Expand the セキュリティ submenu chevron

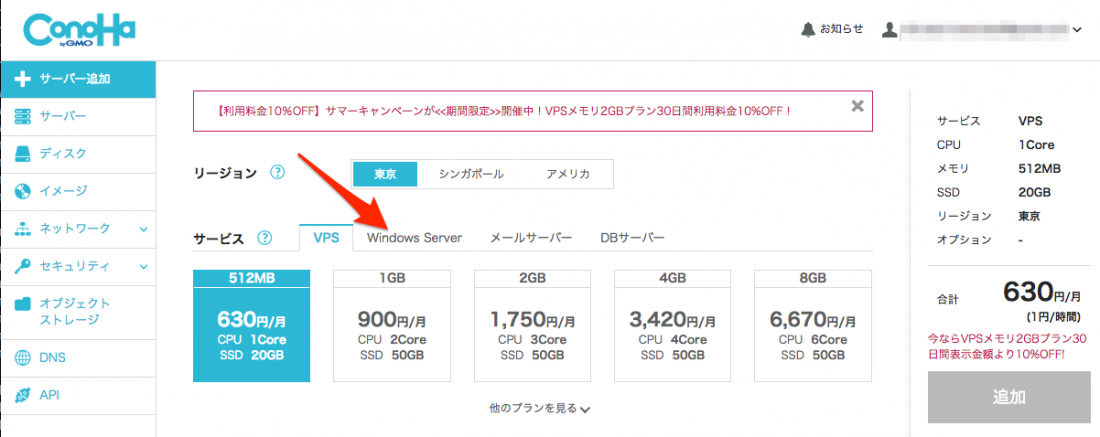tap(143, 267)
